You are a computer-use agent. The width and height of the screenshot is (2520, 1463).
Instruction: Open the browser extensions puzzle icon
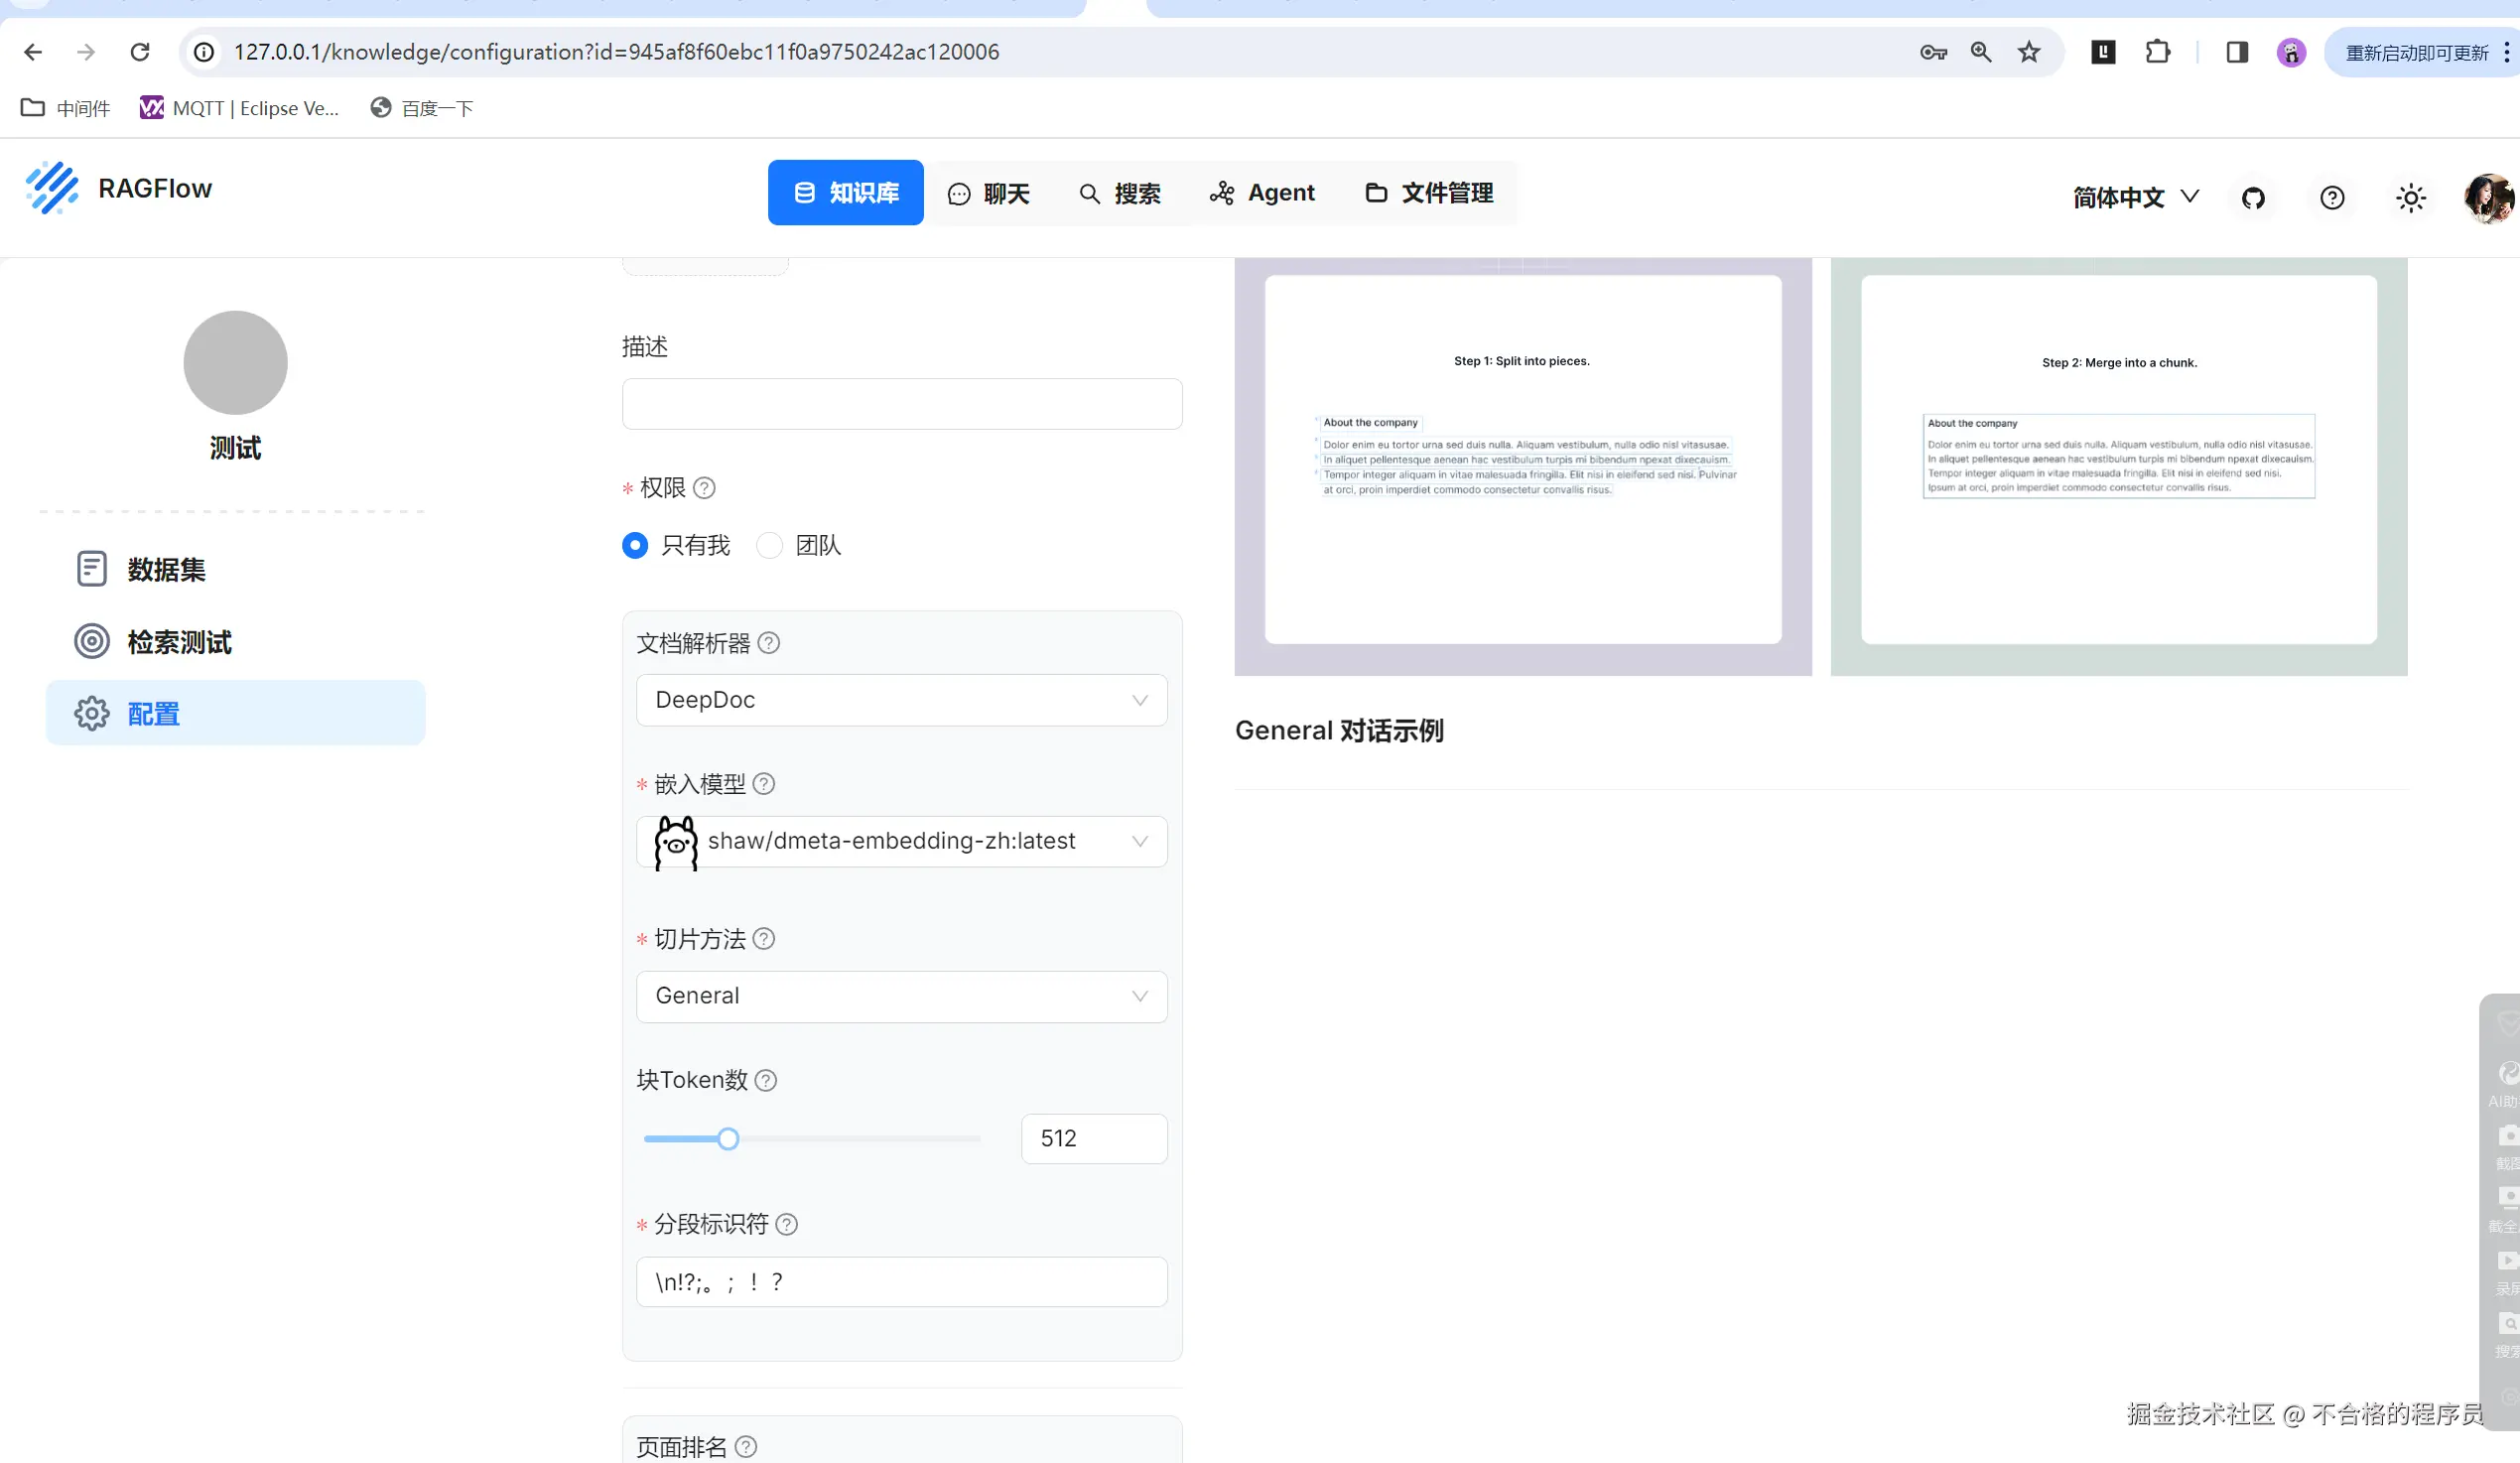[x=2158, y=52]
